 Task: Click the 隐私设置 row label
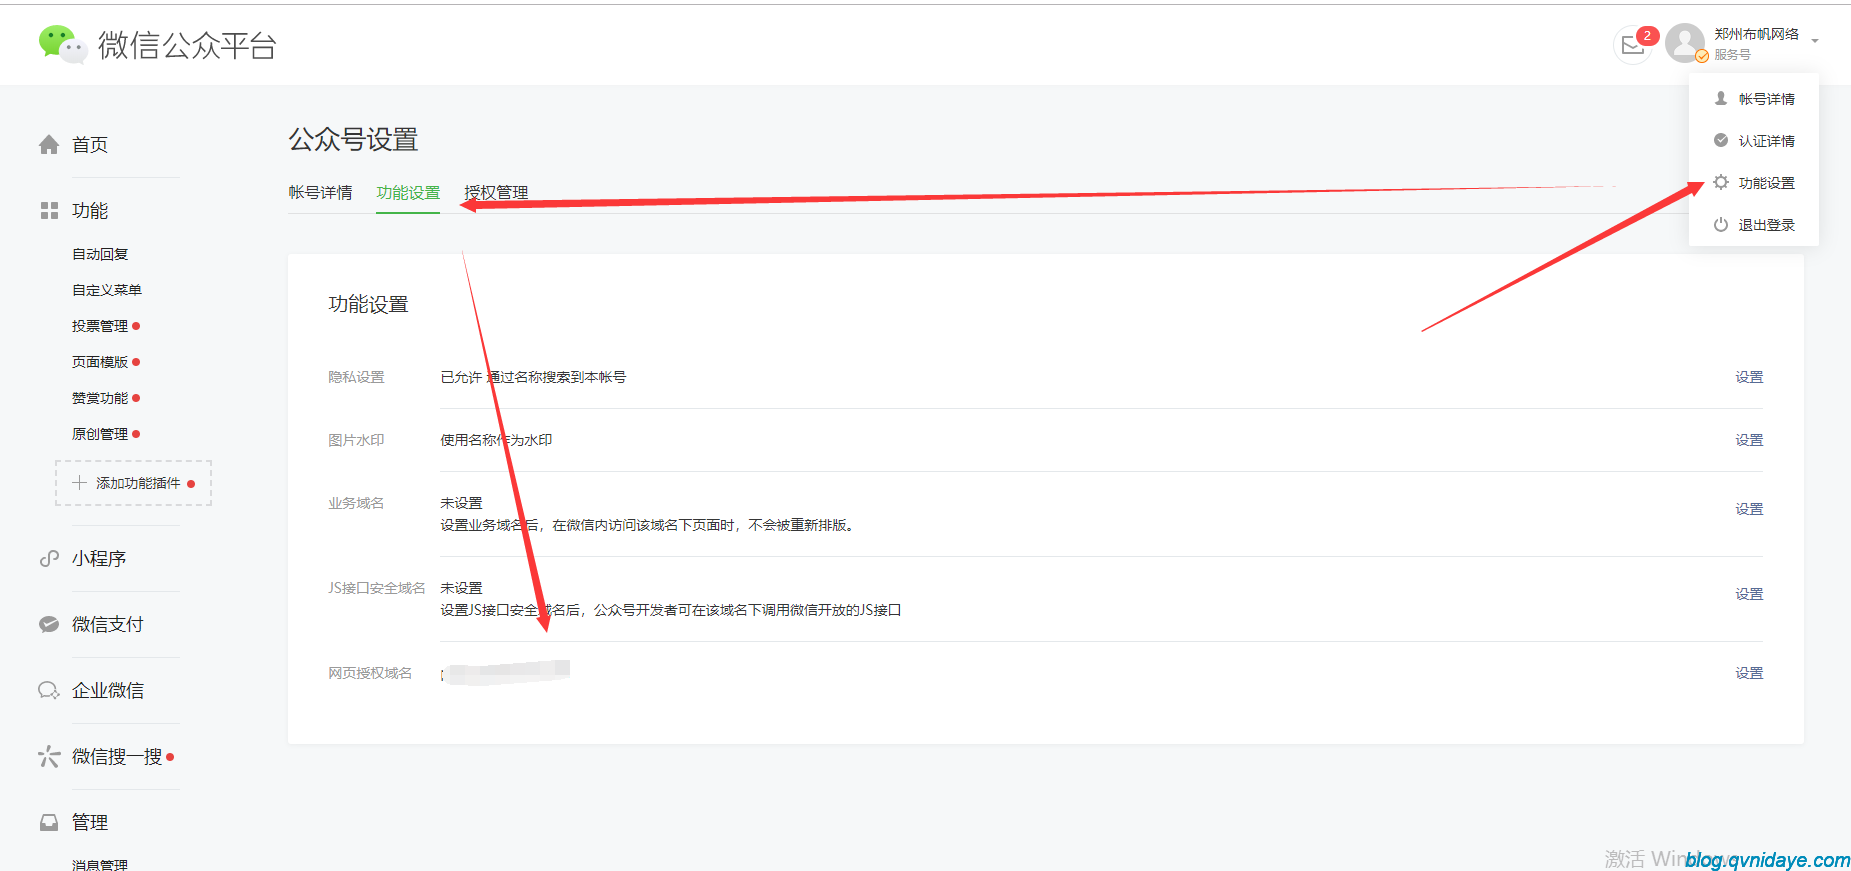click(356, 377)
